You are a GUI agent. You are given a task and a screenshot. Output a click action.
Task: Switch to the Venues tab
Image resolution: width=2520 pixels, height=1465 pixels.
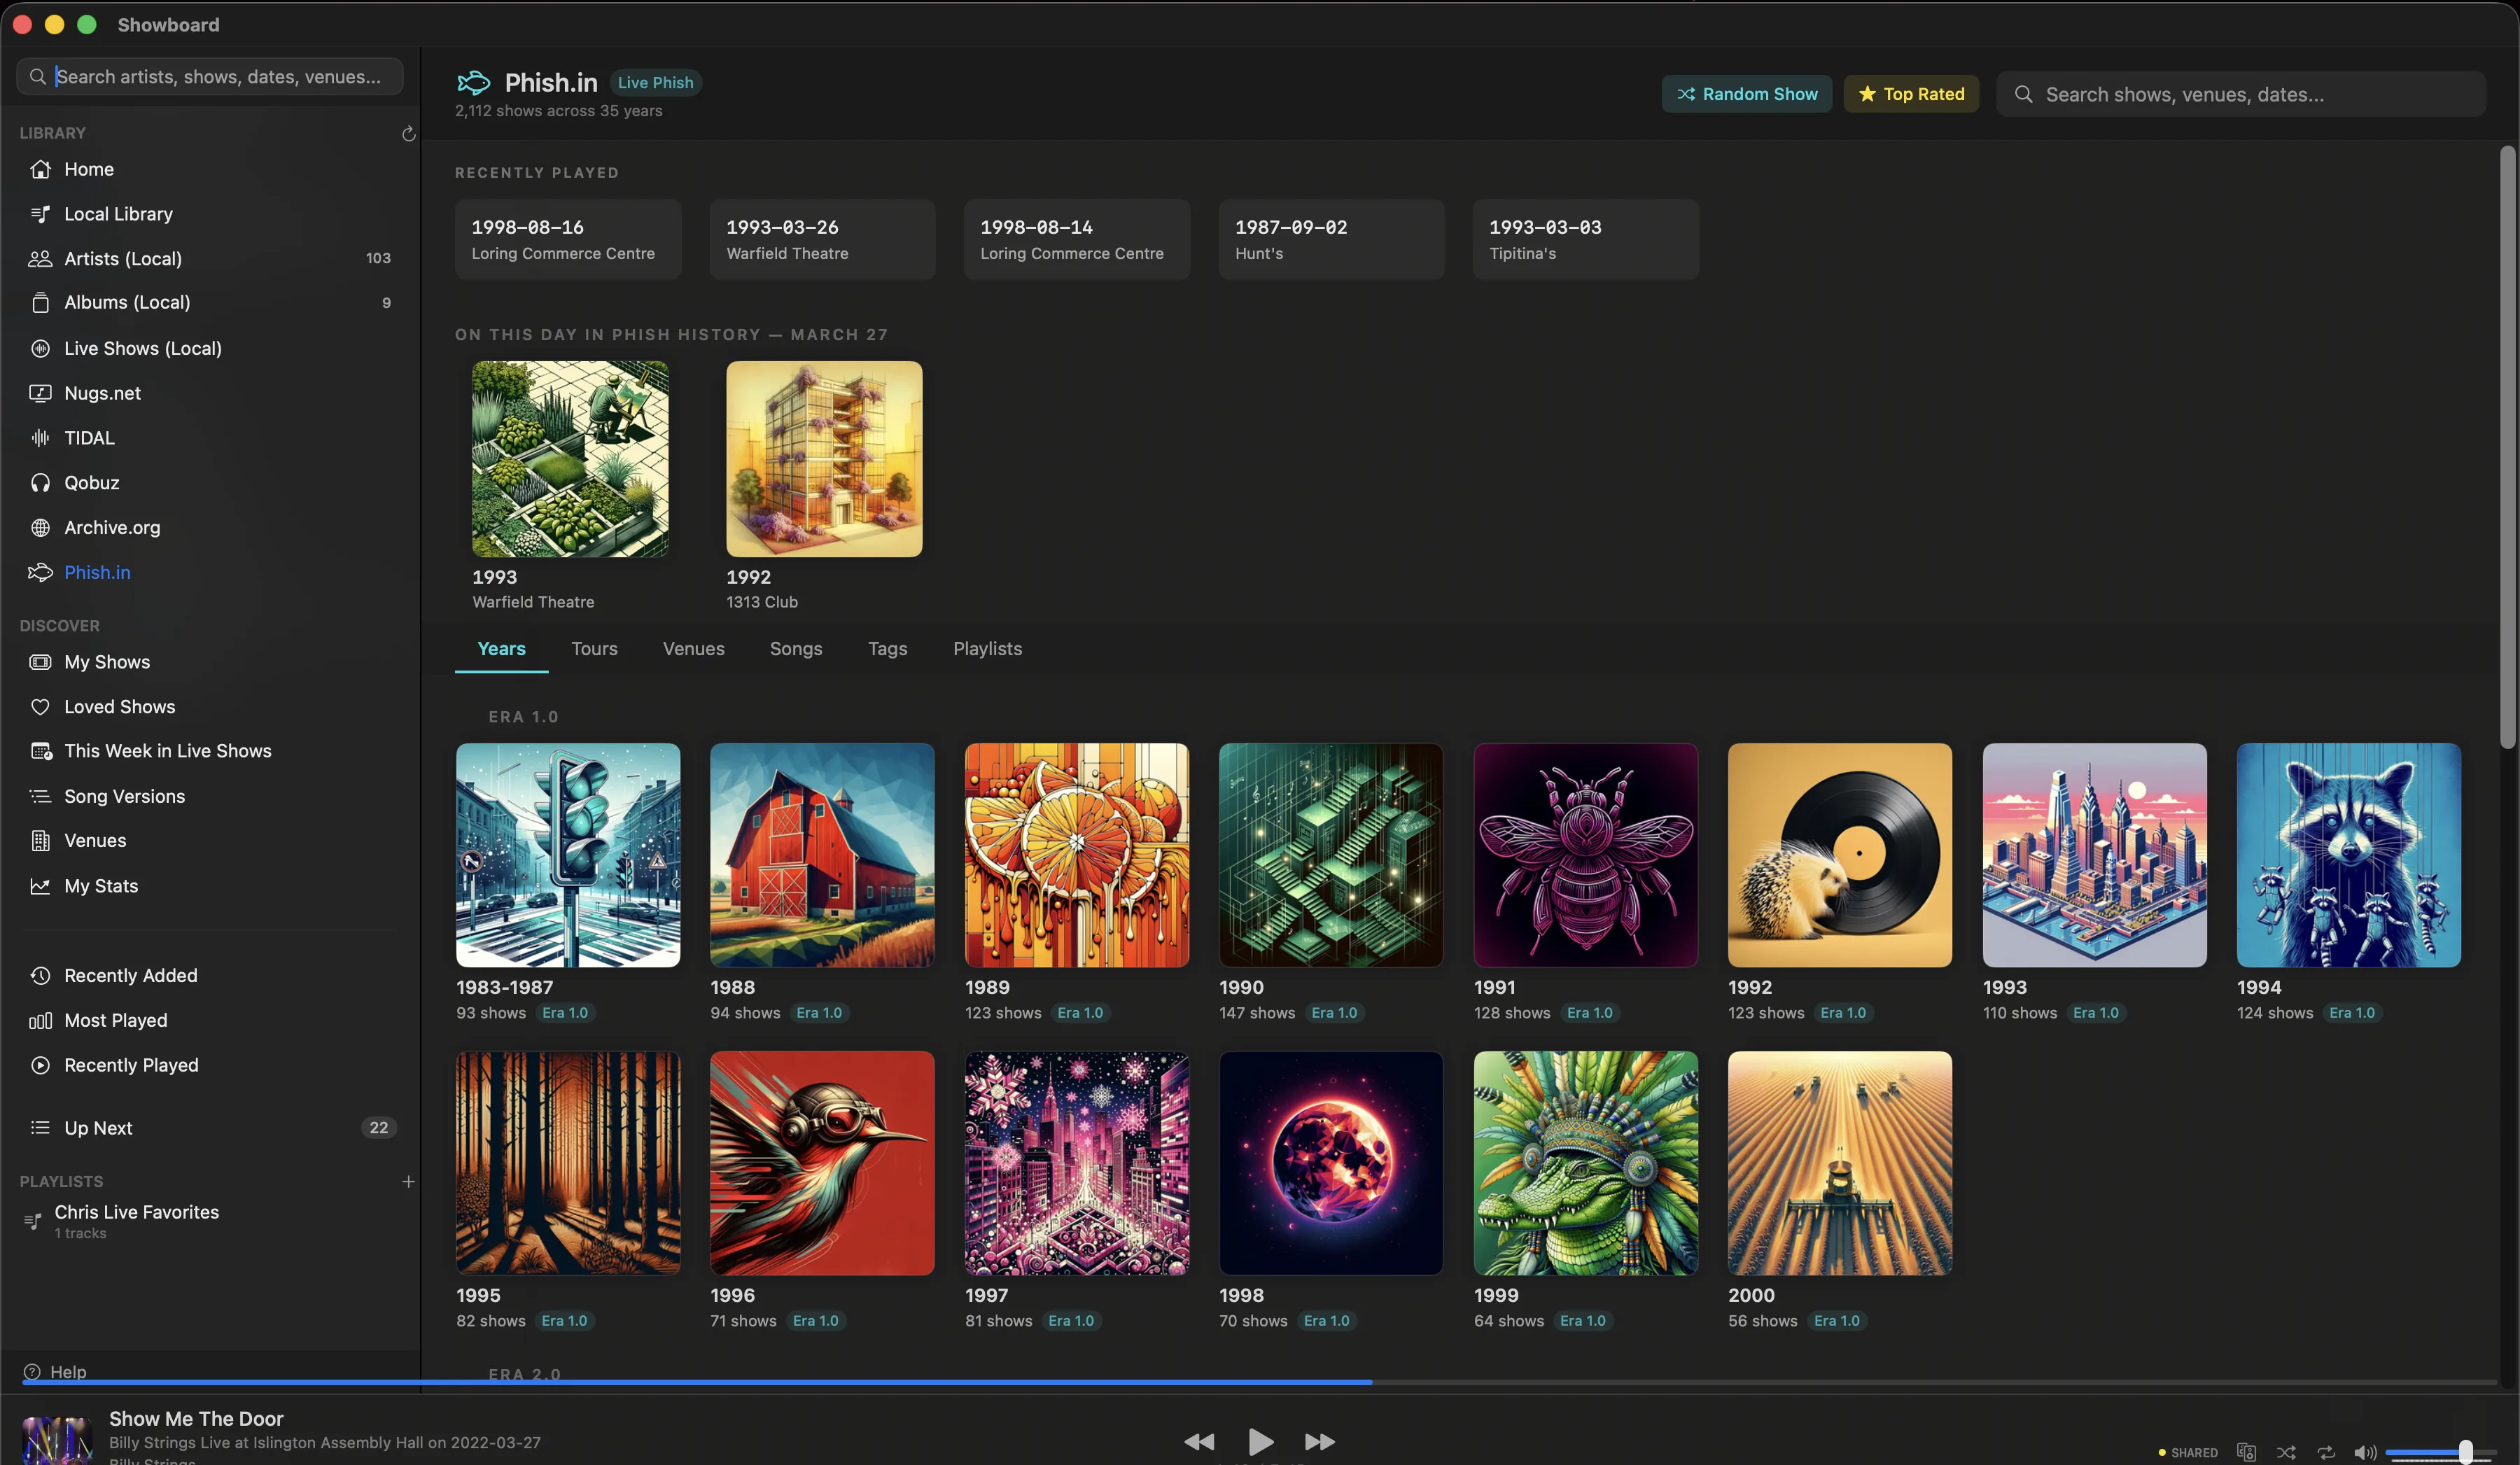[x=693, y=648]
